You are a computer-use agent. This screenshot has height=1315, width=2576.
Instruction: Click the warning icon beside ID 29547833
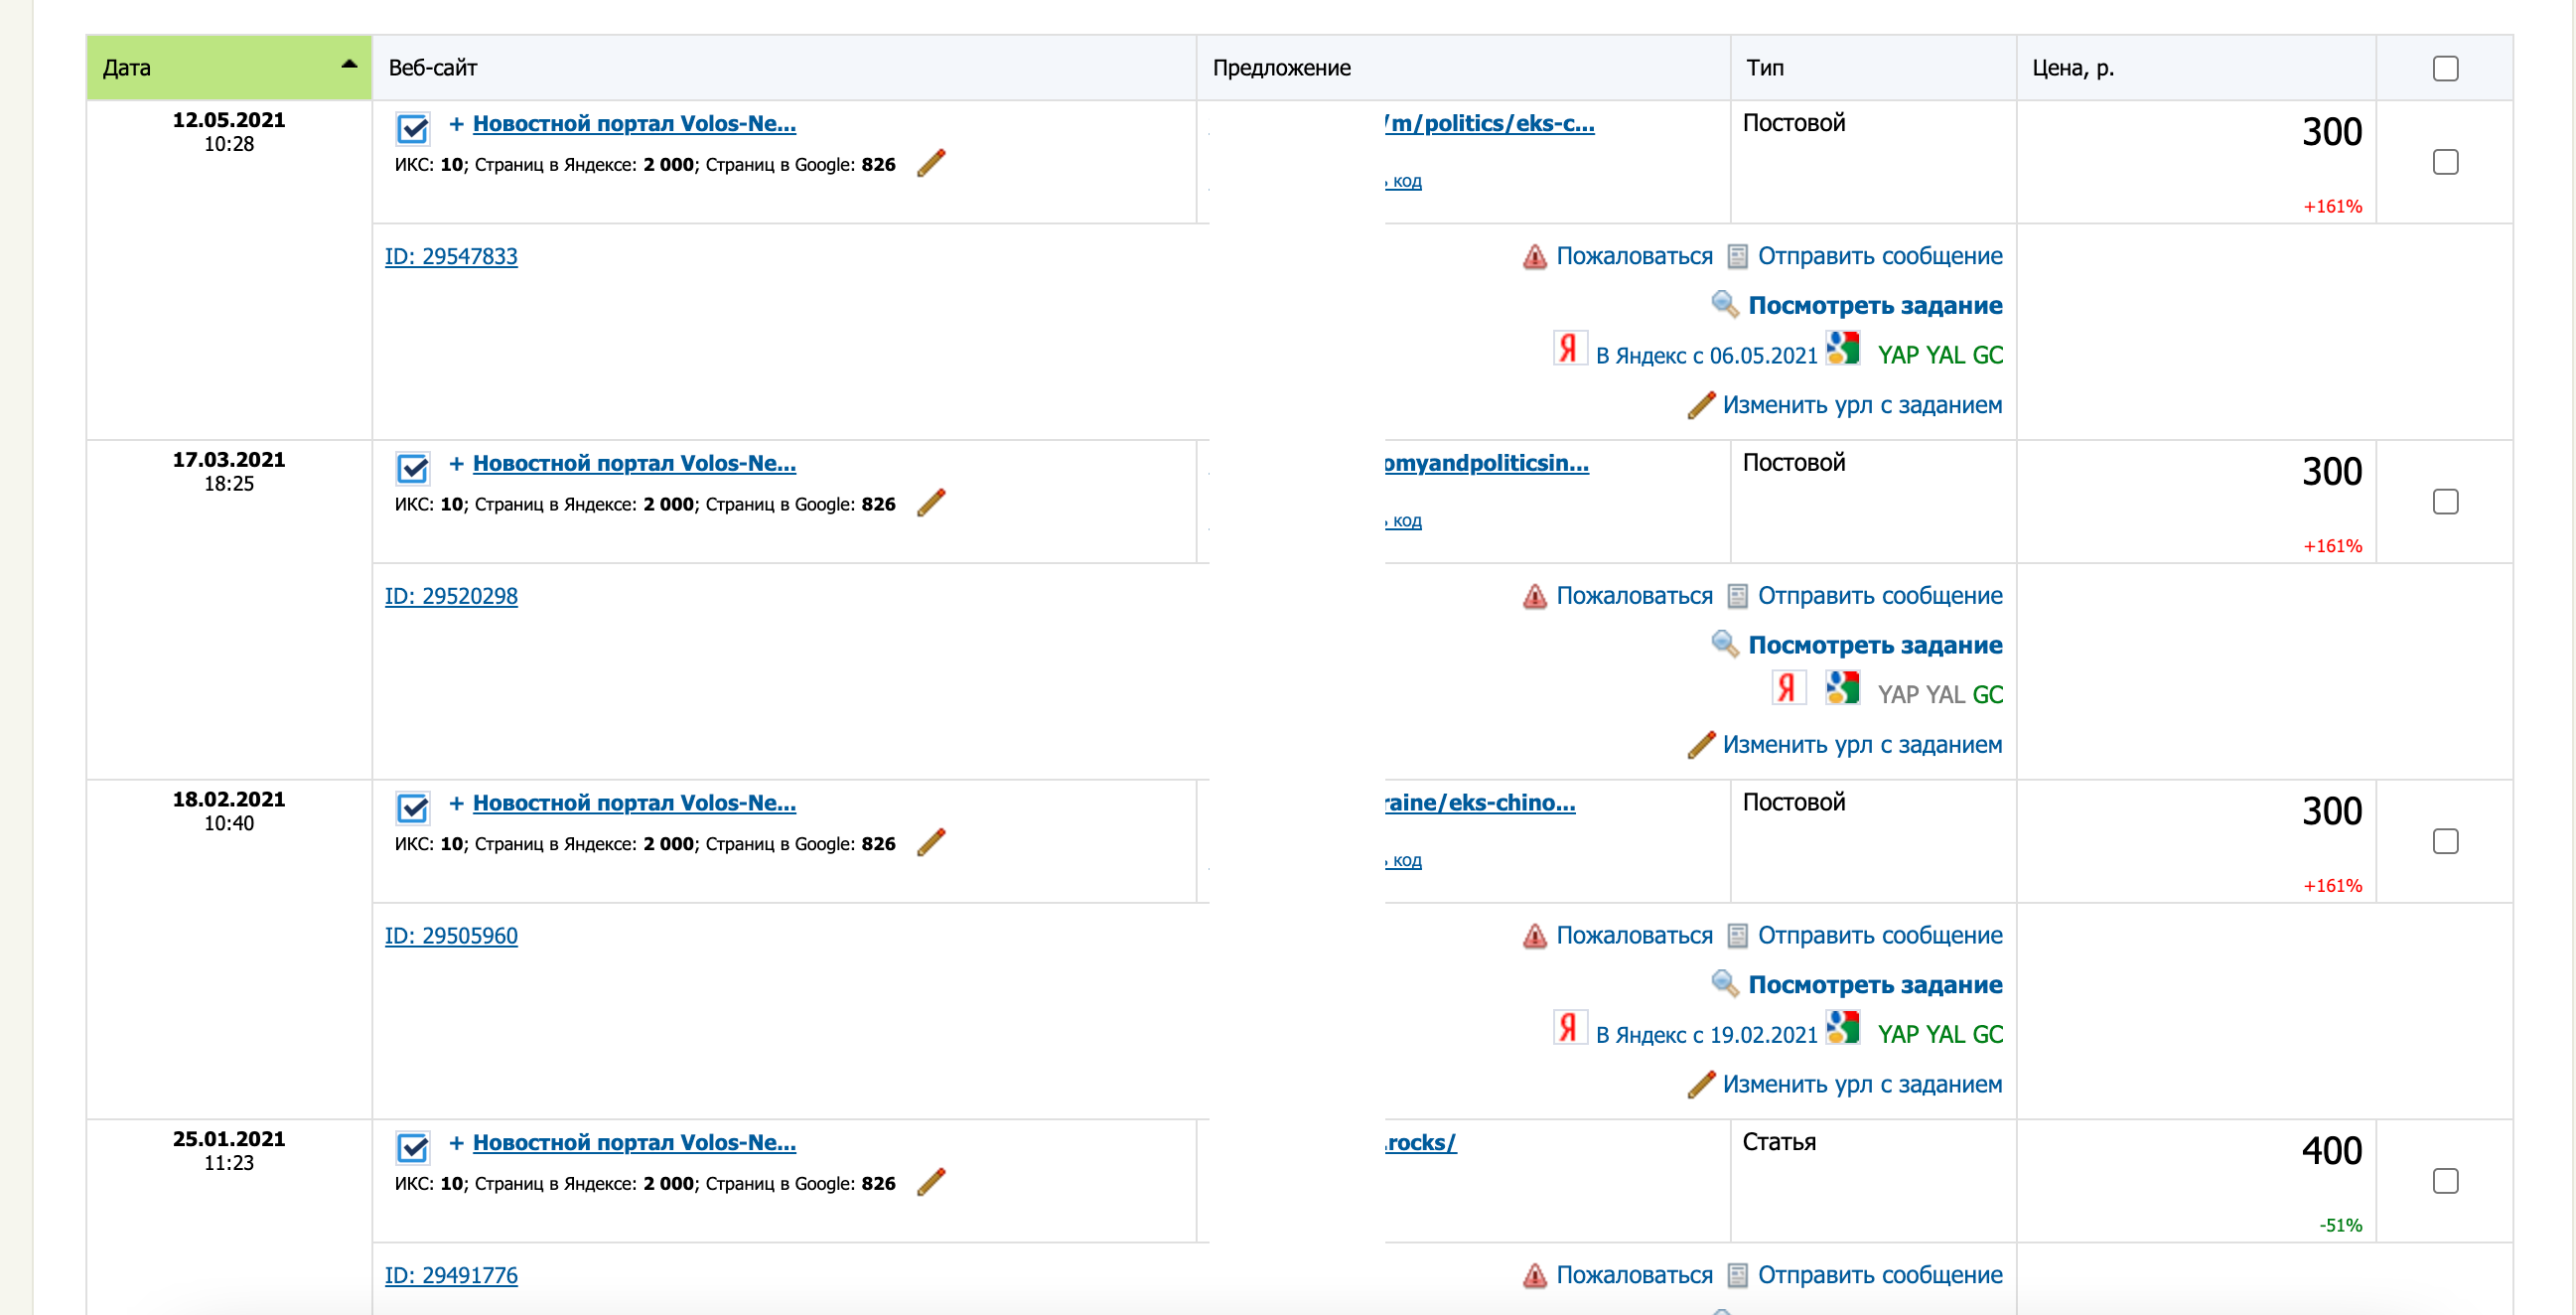pyautogui.click(x=1534, y=257)
